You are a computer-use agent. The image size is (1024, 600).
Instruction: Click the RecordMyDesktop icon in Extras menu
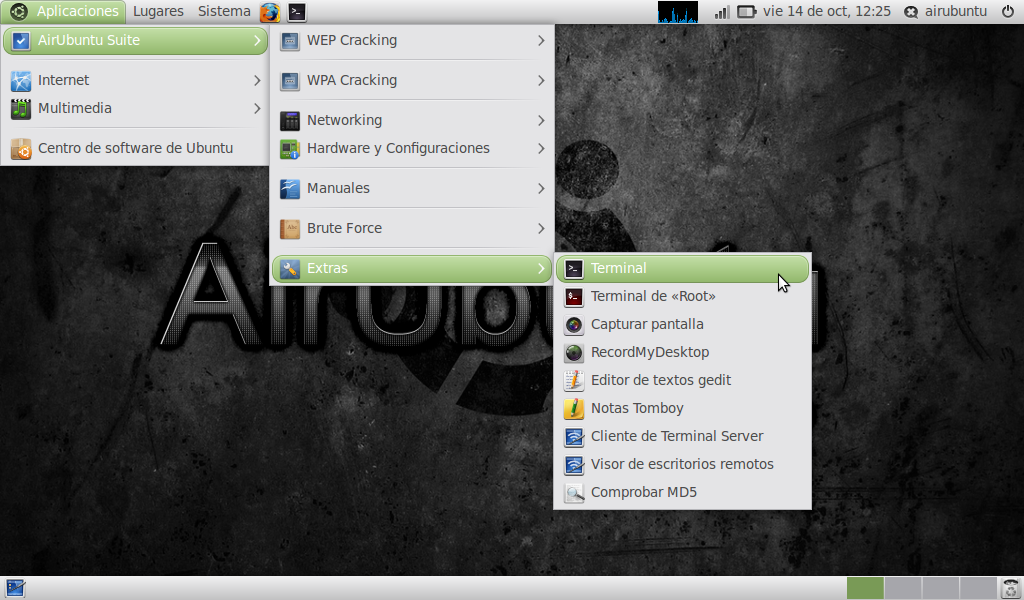click(573, 352)
